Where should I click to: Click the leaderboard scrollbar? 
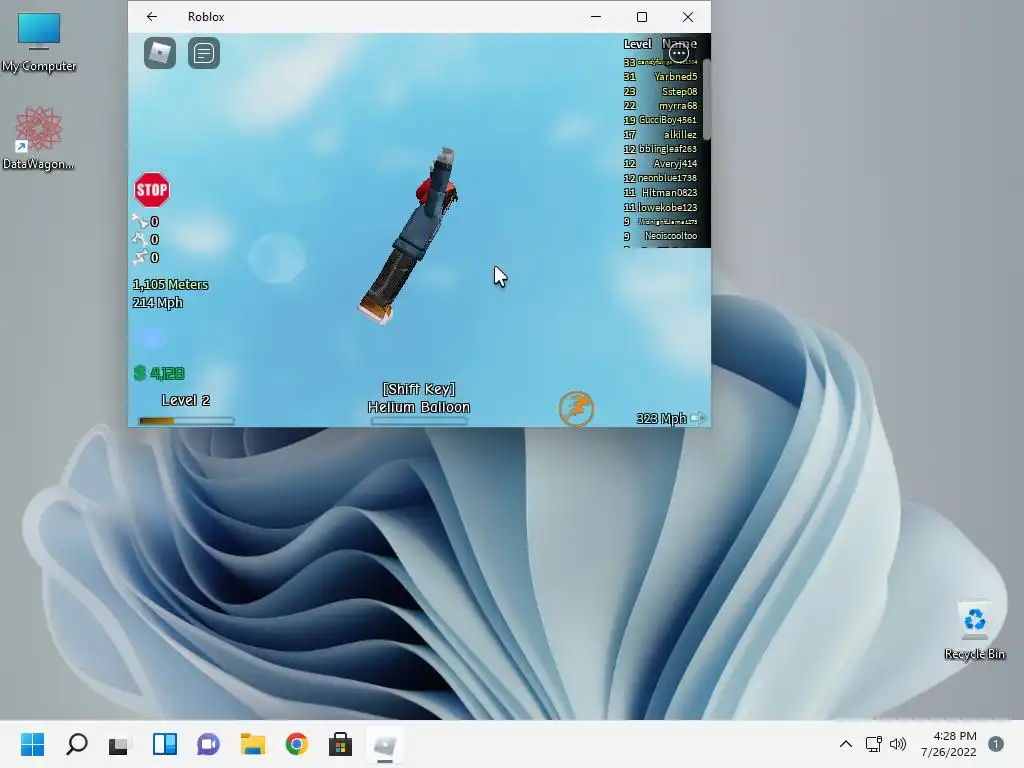tap(707, 98)
